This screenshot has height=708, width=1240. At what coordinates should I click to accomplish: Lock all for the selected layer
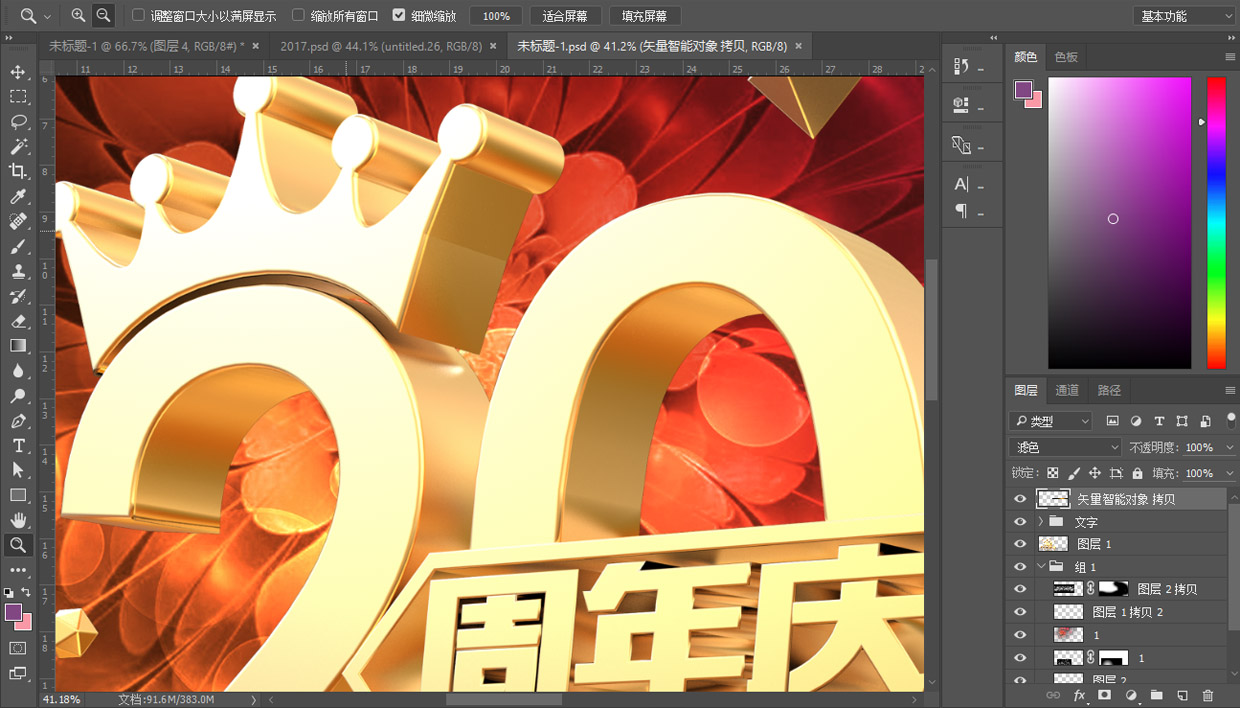tap(1137, 473)
